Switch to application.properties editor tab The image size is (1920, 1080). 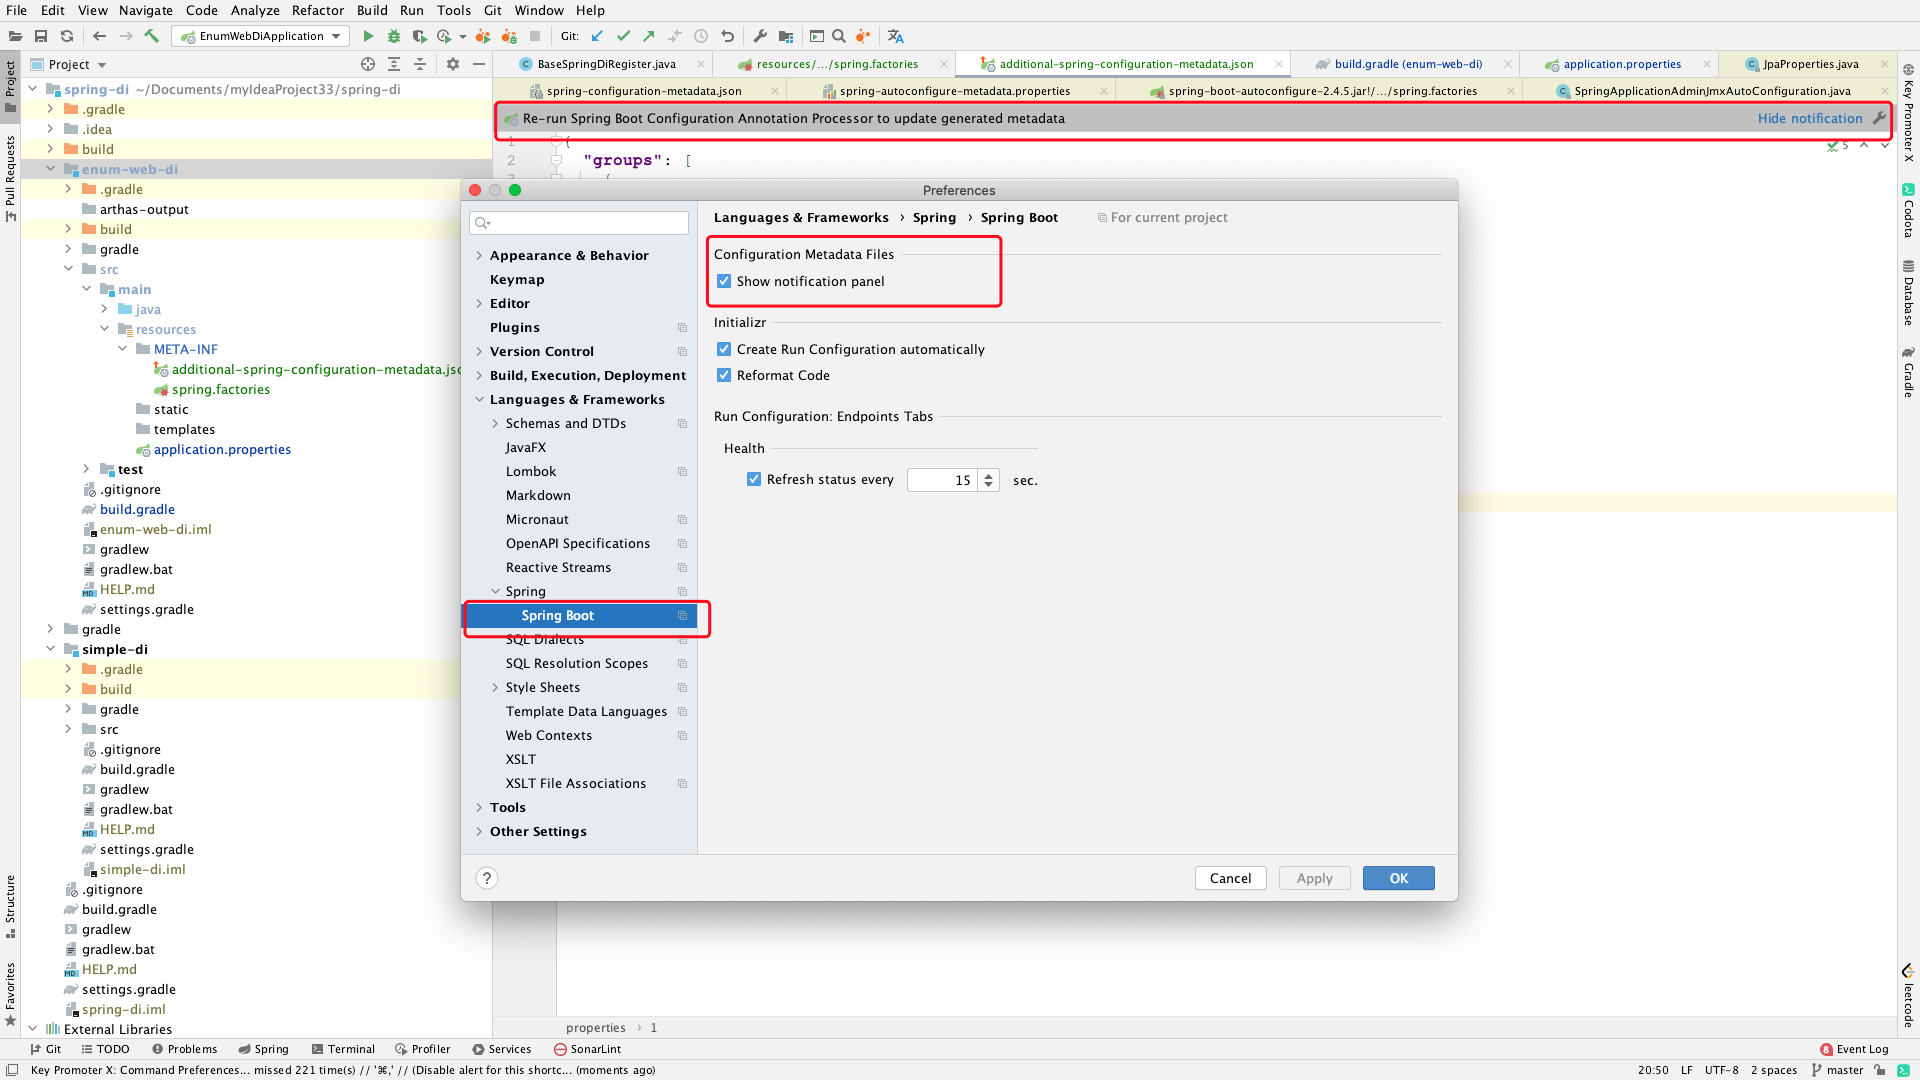click(1622, 64)
